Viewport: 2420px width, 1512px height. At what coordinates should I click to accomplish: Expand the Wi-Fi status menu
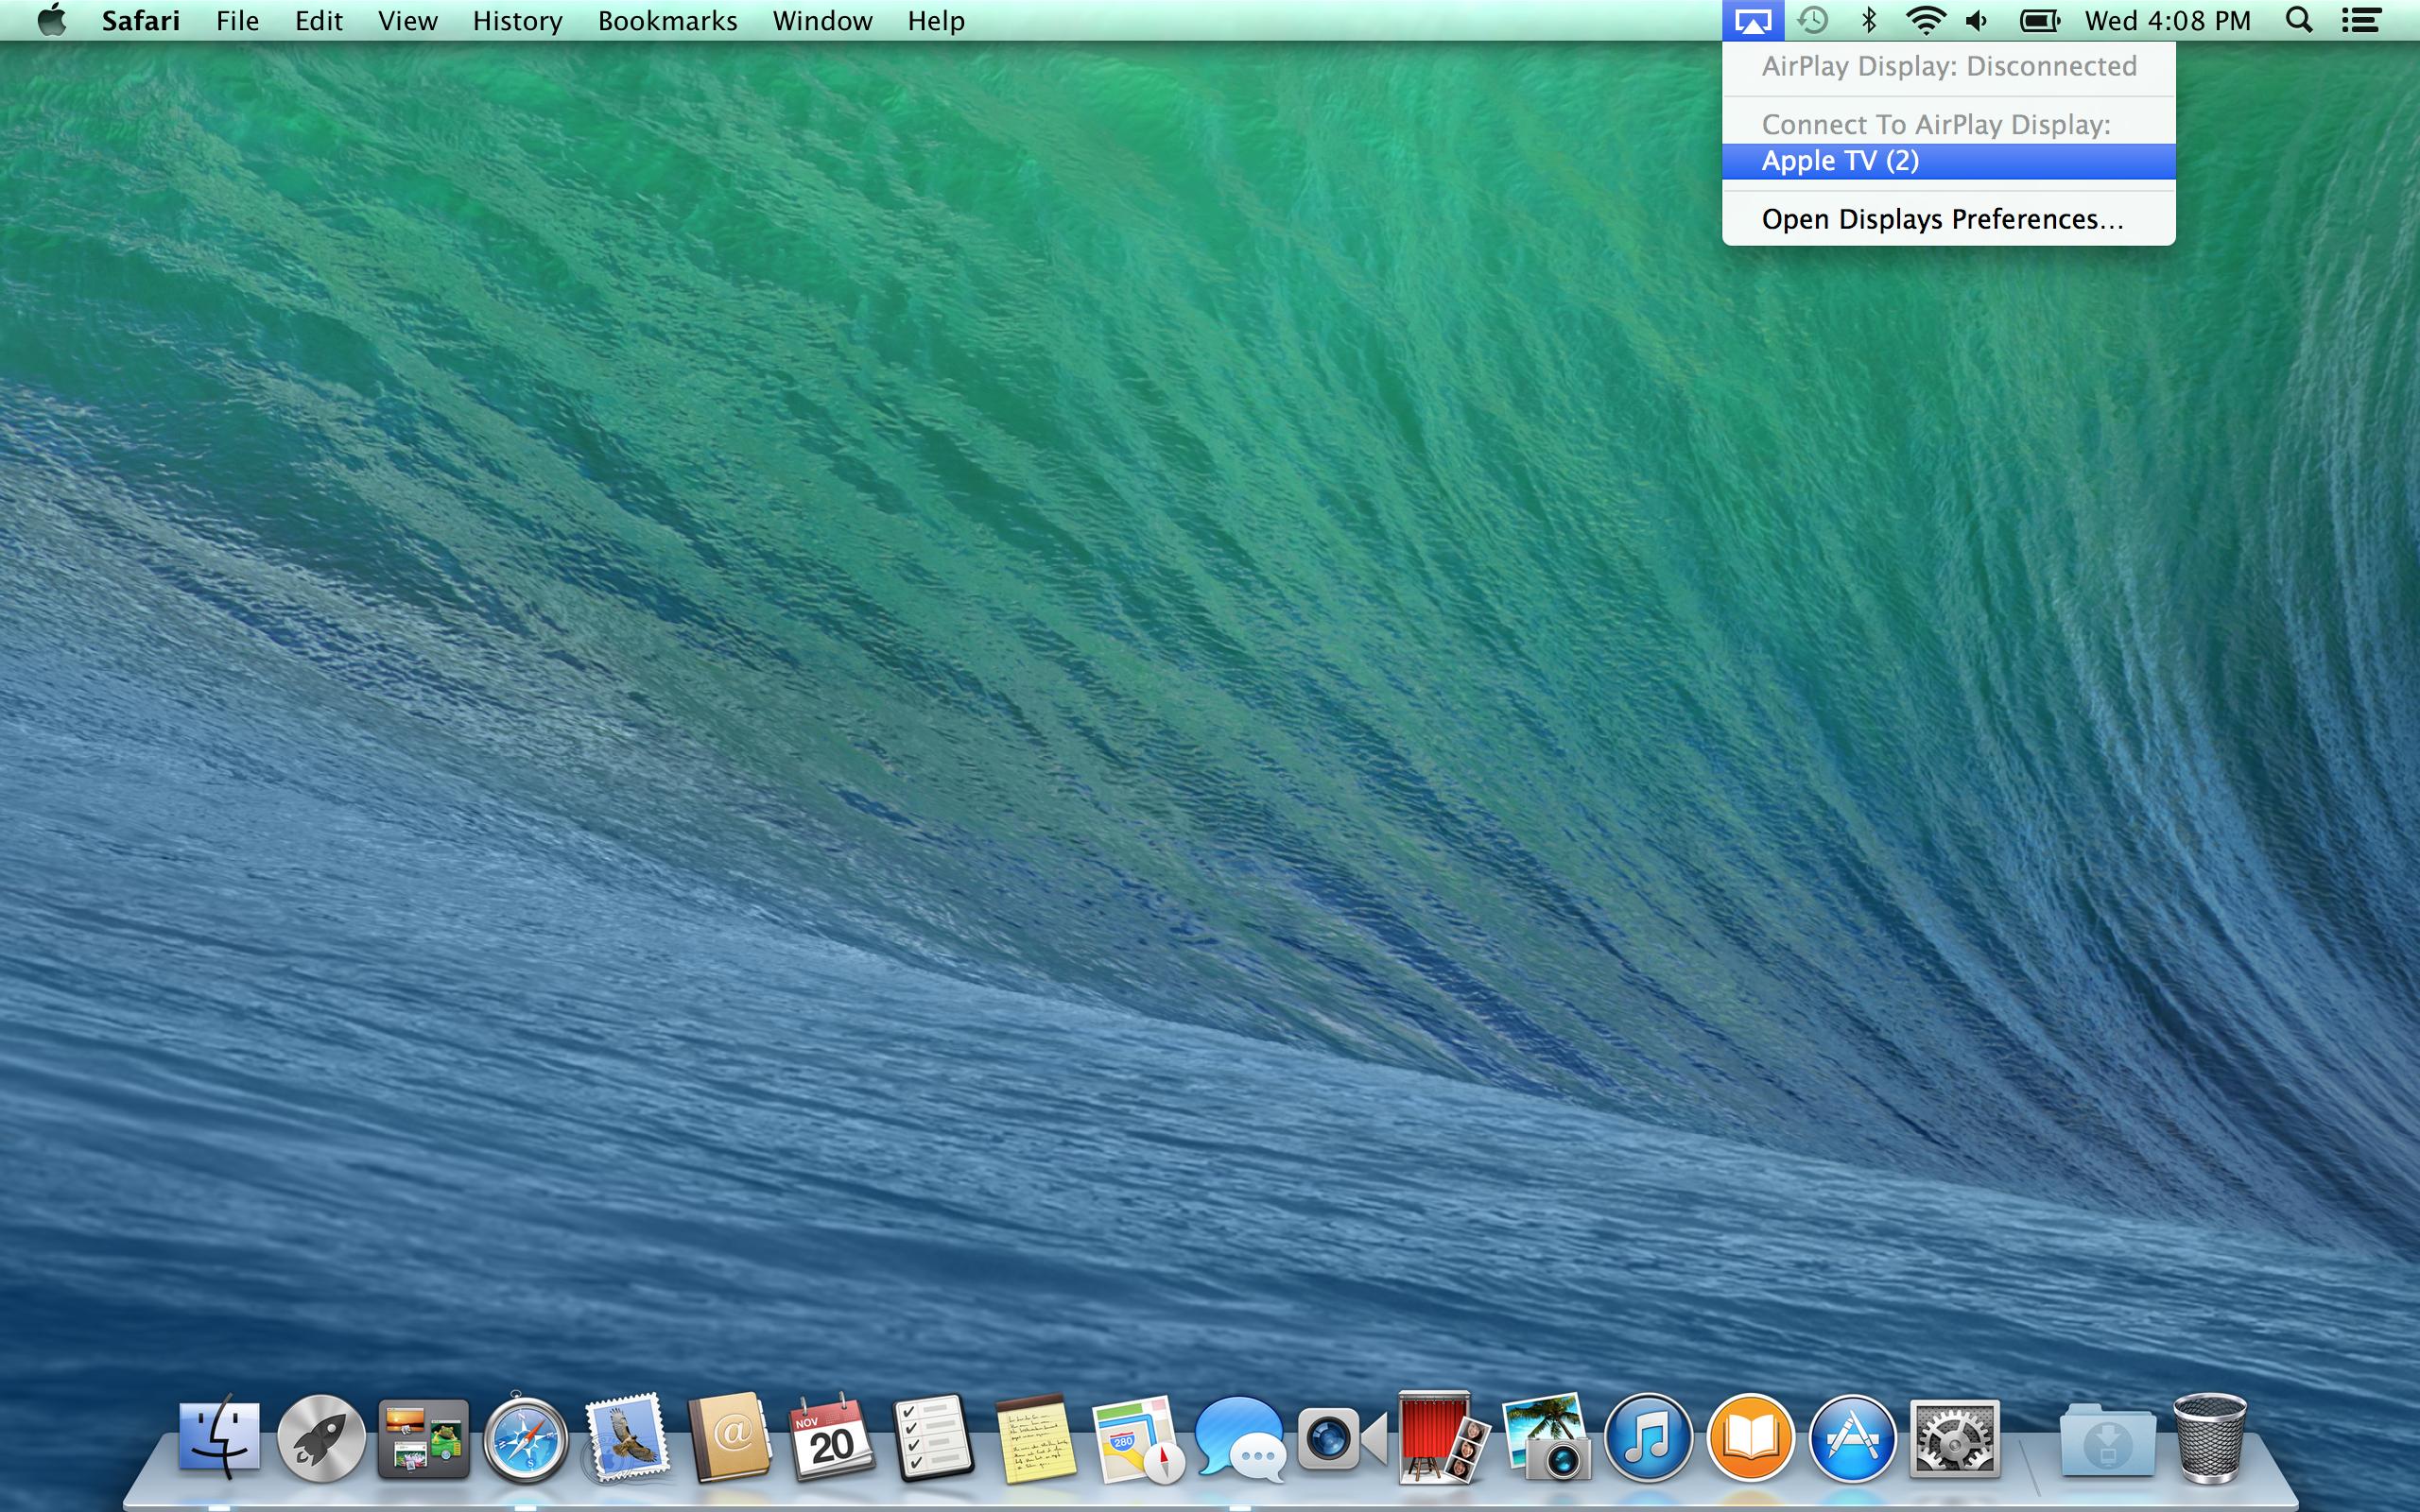[1924, 21]
